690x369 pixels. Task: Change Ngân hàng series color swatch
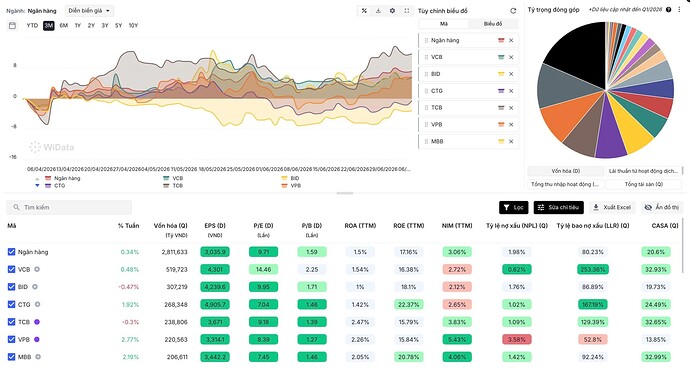coord(501,40)
